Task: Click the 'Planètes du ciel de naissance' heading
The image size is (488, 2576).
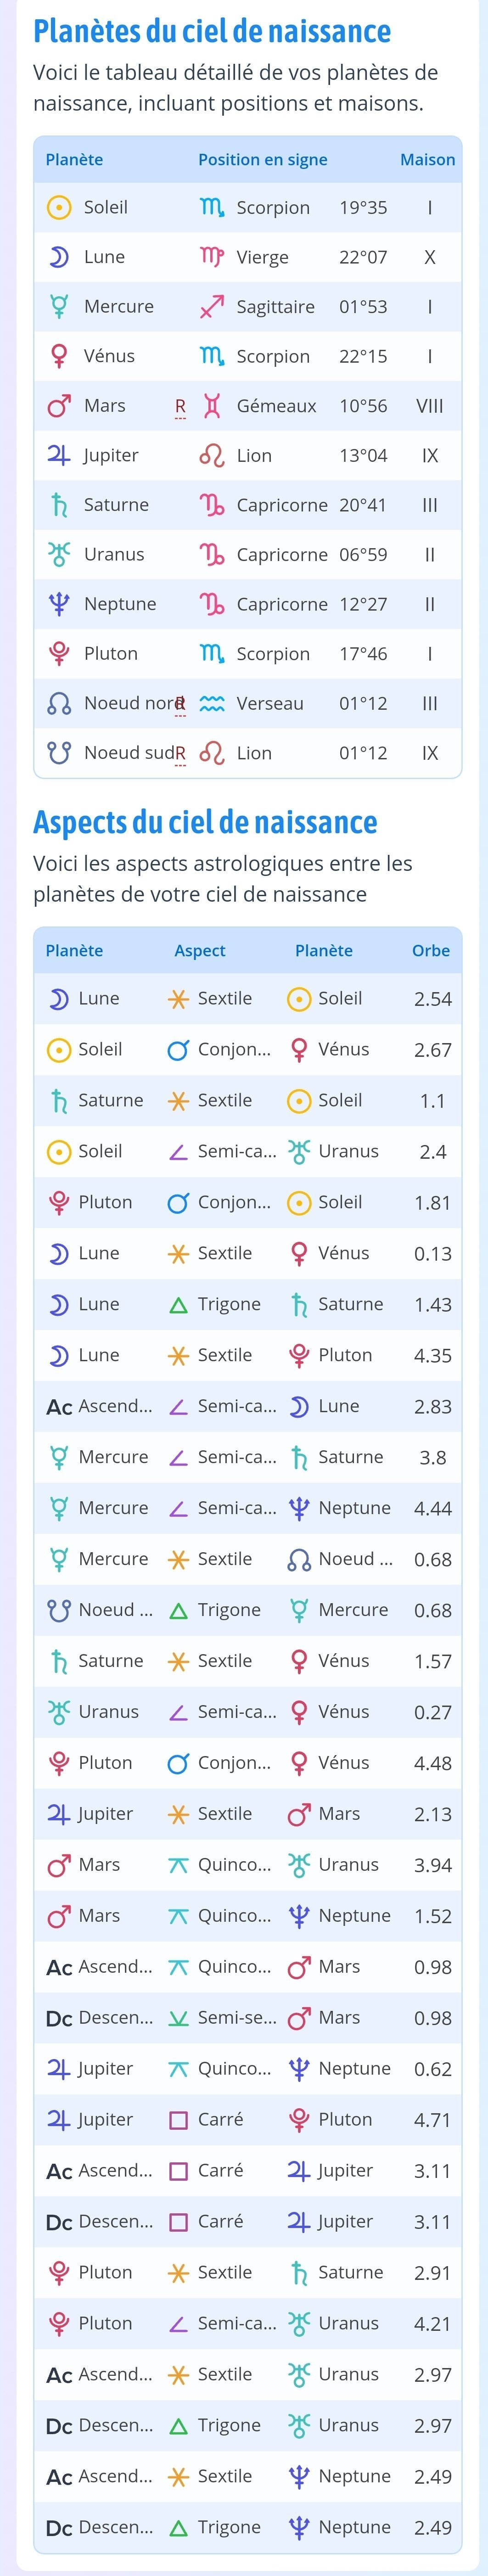Action: [x=212, y=31]
